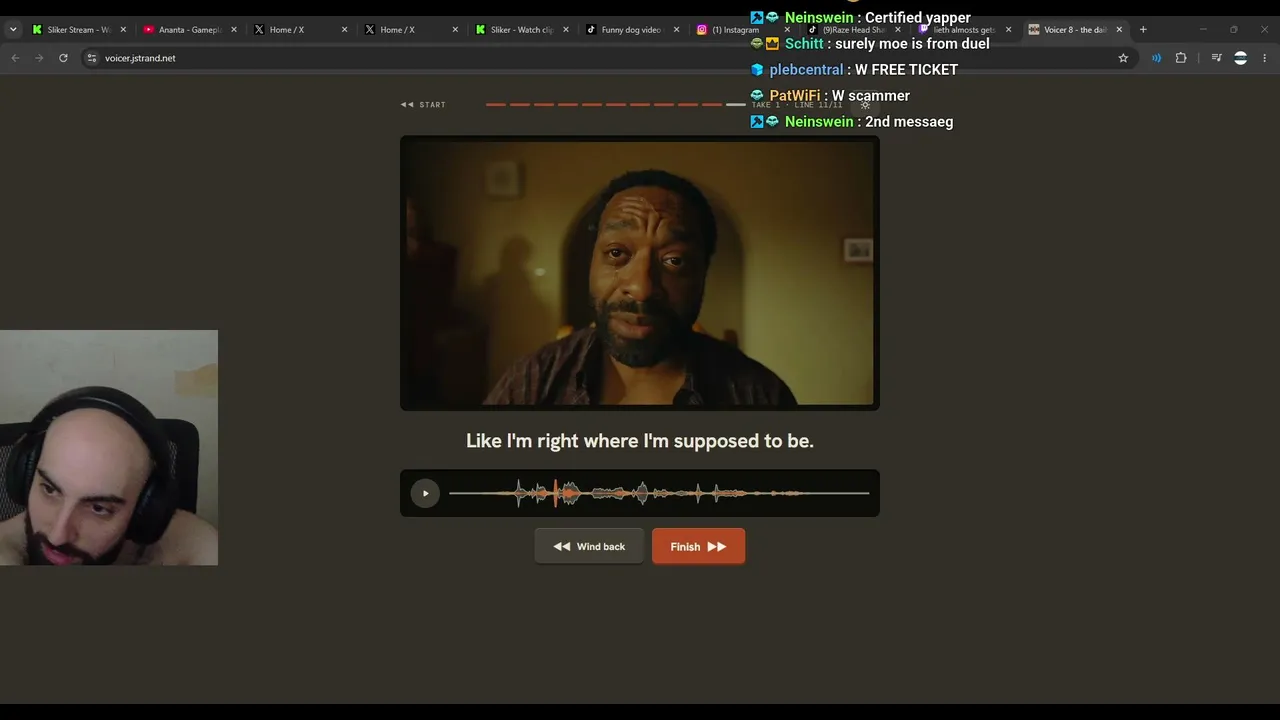This screenshot has height=720, width=1280.
Task: Bookmark this page with the star icon
Action: [1123, 58]
